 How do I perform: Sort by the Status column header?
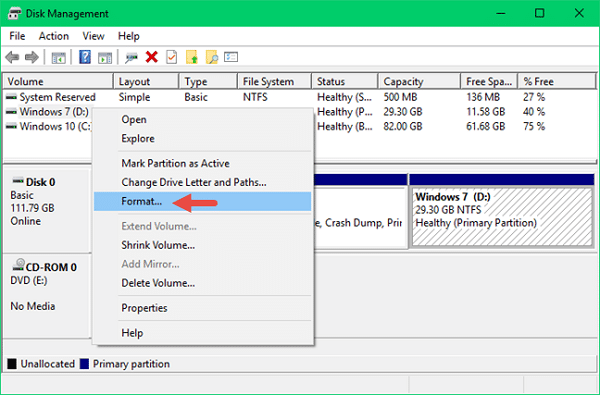(345, 82)
